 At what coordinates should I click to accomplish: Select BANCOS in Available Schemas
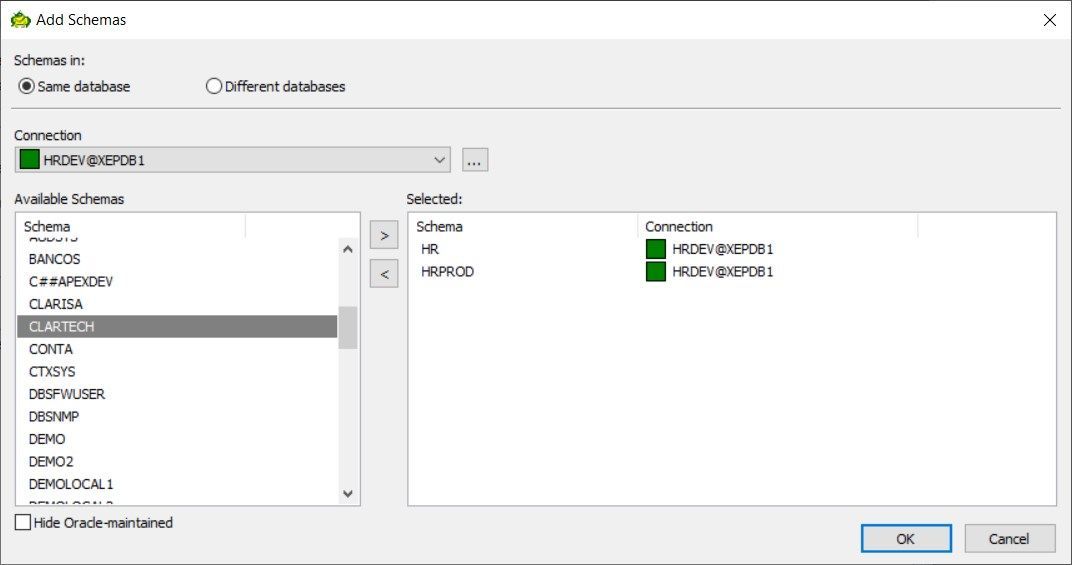tap(177, 259)
